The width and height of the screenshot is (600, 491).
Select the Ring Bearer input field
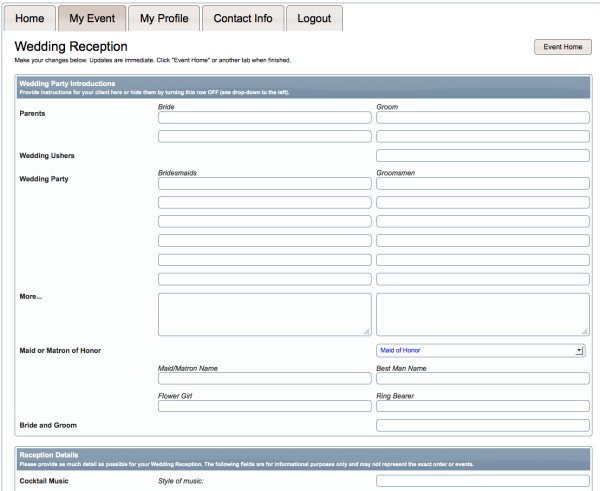click(482, 406)
